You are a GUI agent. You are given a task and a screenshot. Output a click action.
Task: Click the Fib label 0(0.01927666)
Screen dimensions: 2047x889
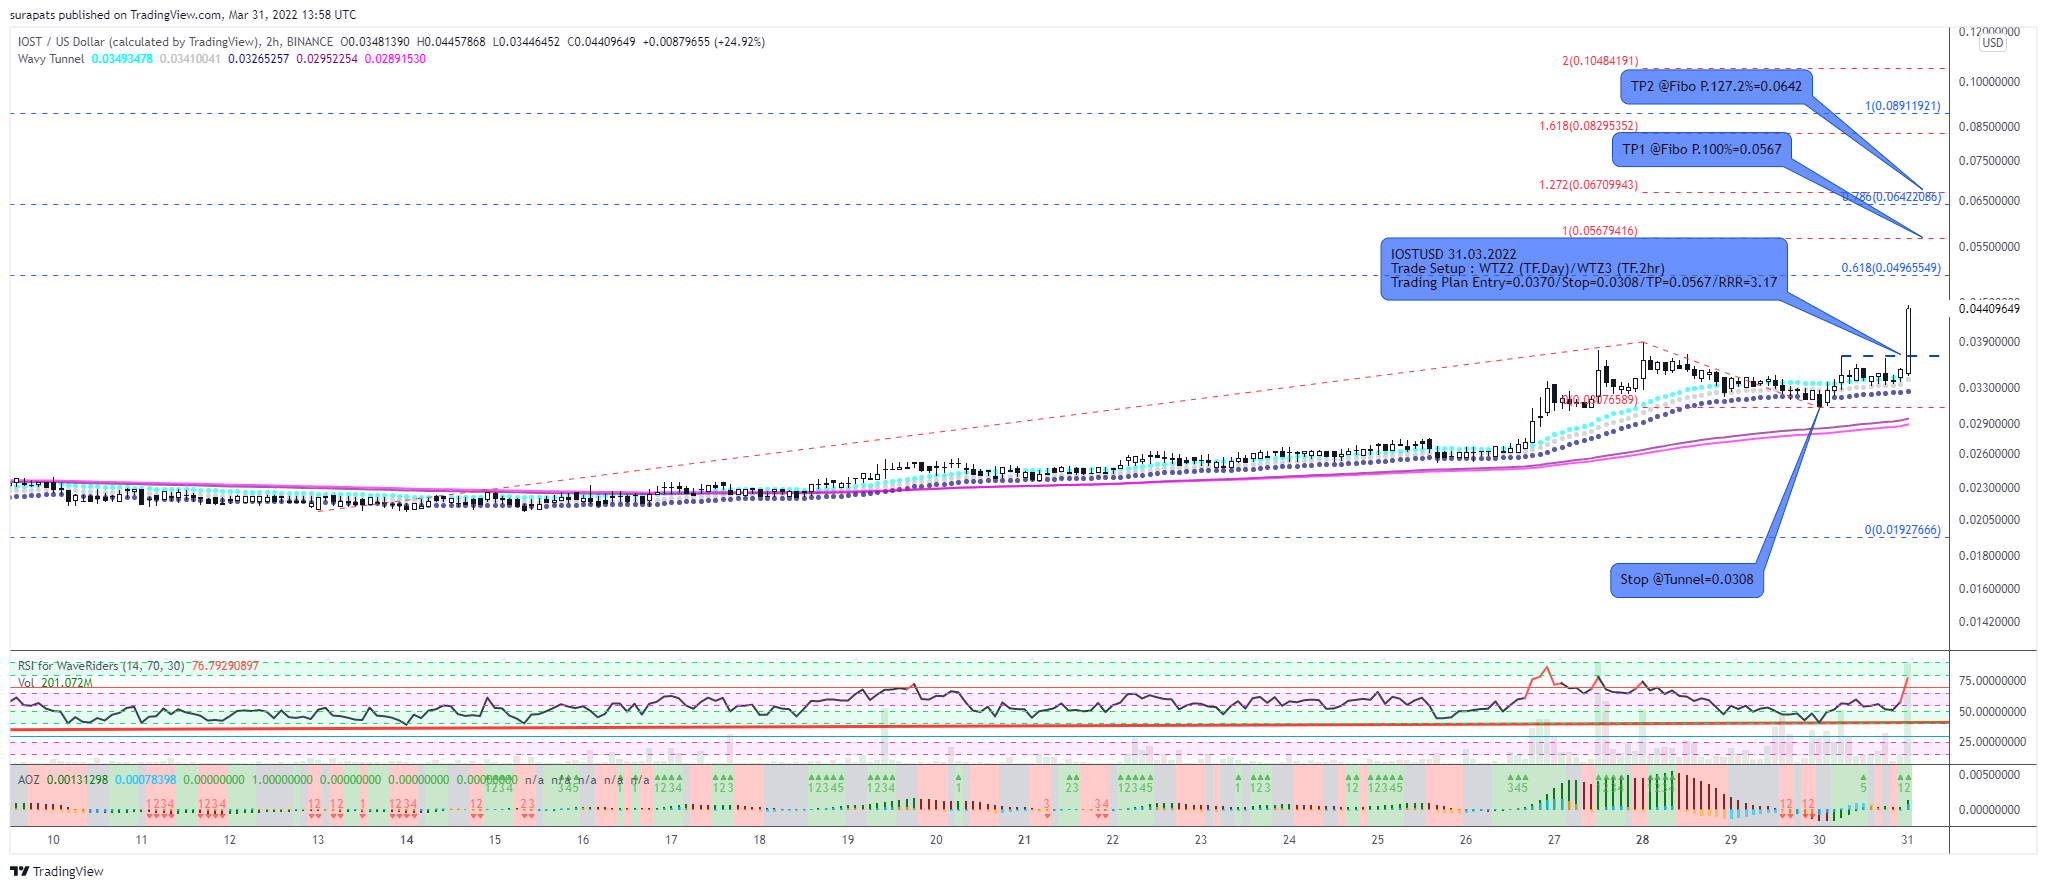tap(1902, 530)
